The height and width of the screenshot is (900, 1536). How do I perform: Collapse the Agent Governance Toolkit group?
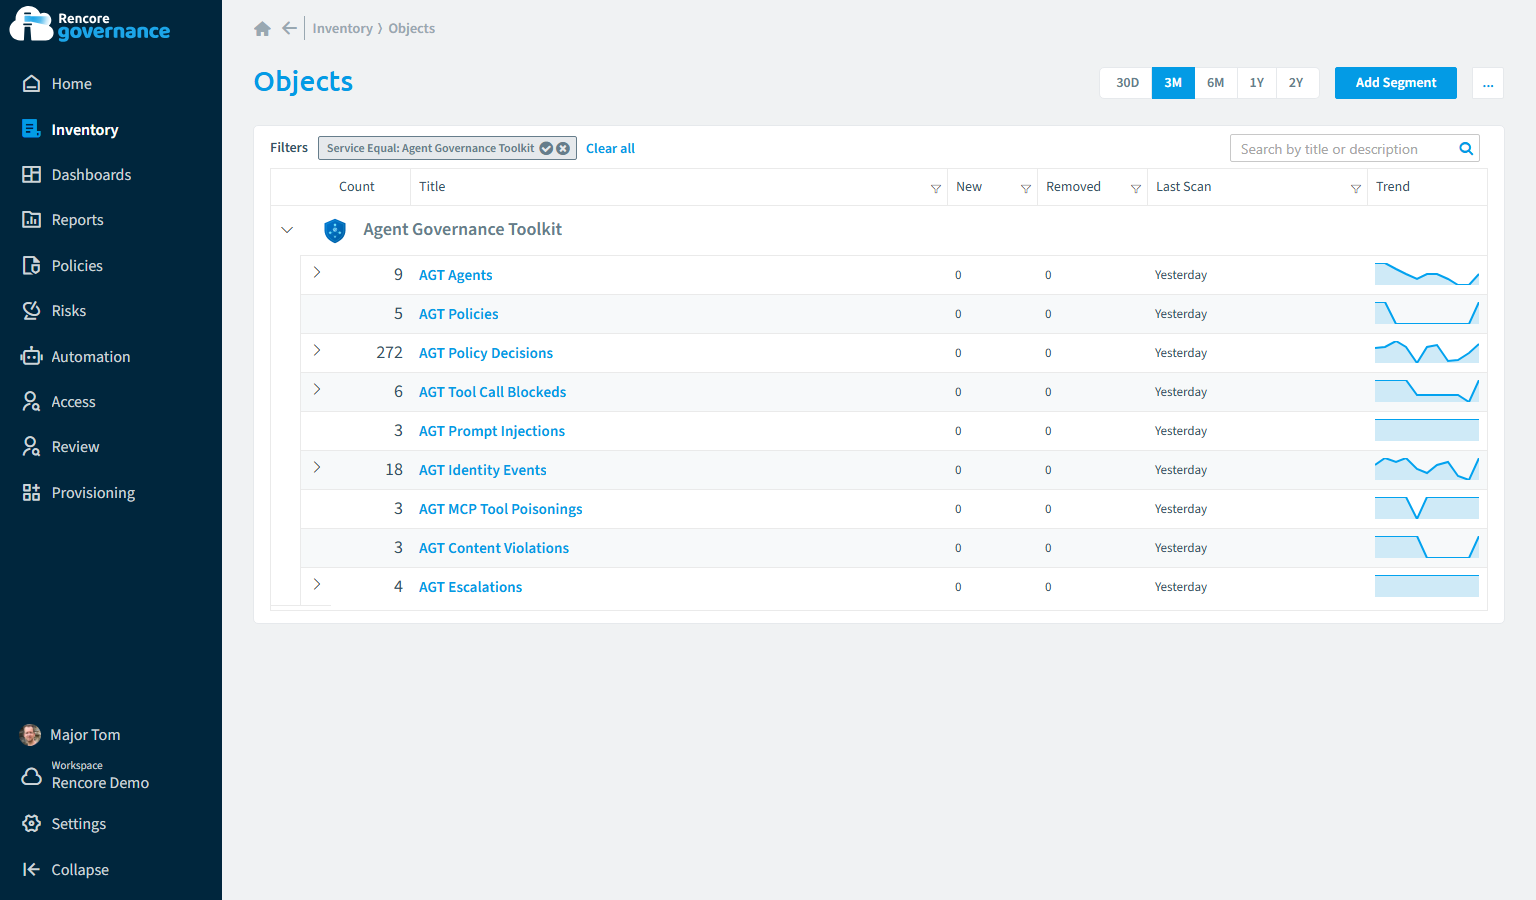pyautogui.click(x=287, y=230)
